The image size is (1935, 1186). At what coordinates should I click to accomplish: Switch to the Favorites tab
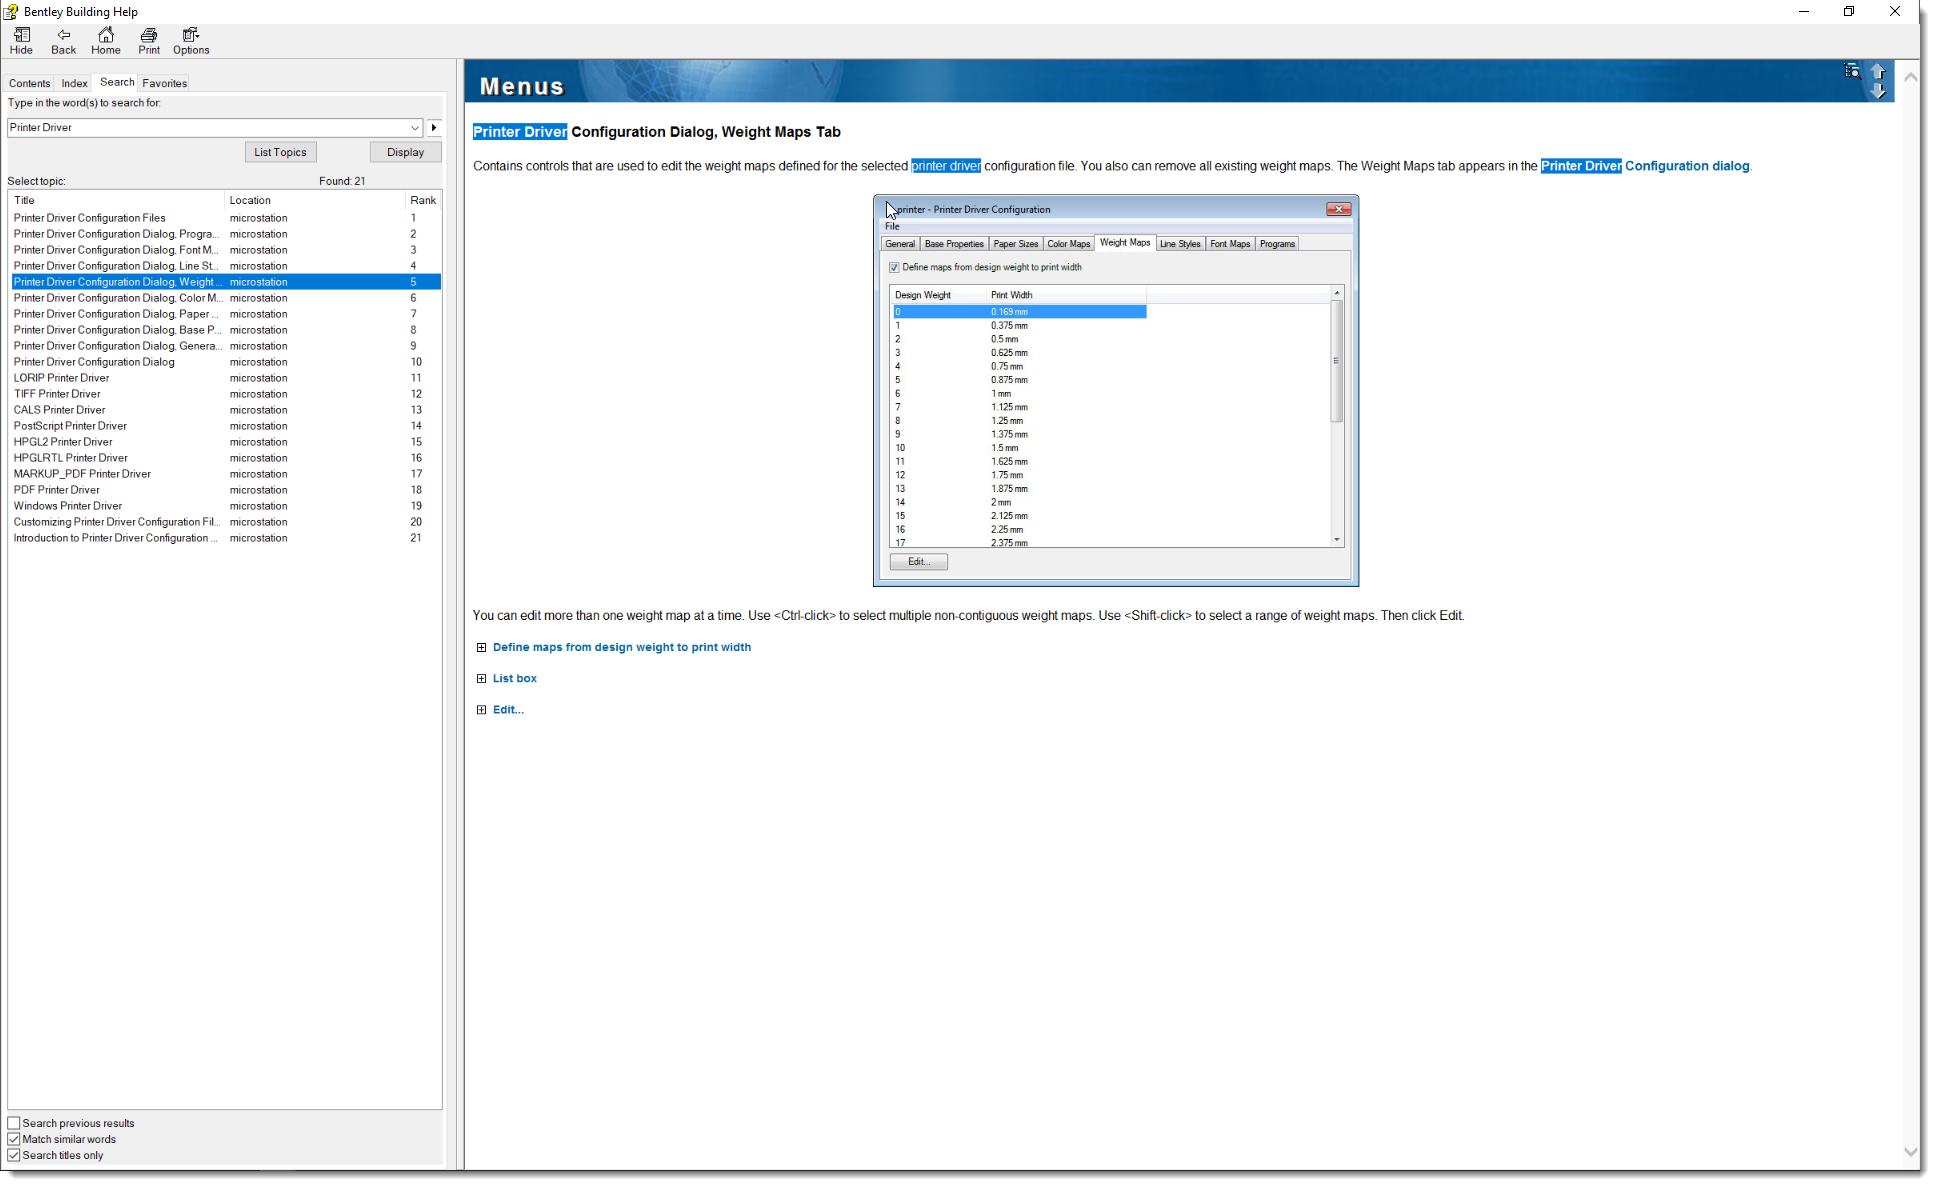(x=164, y=83)
